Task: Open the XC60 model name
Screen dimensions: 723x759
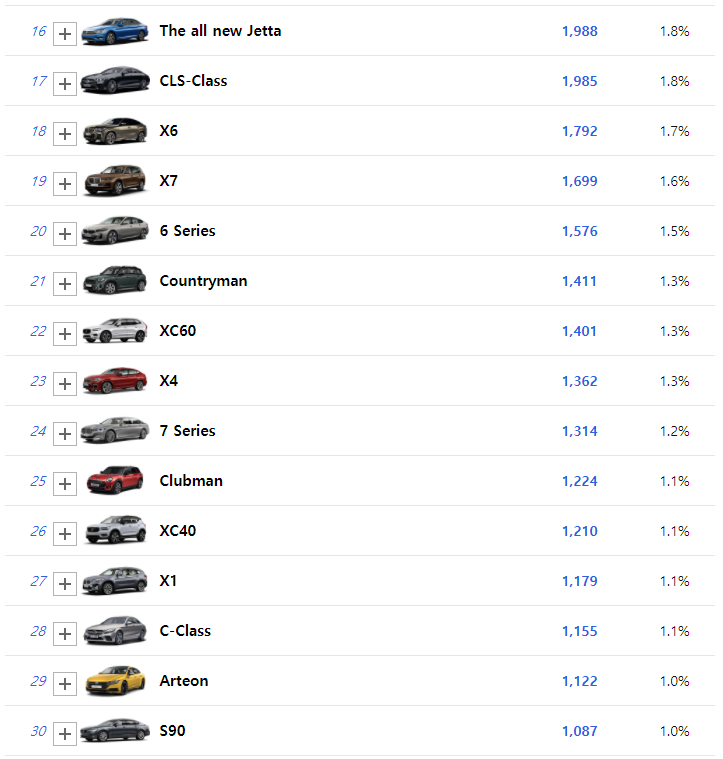Action: click(x=178, y=331)
